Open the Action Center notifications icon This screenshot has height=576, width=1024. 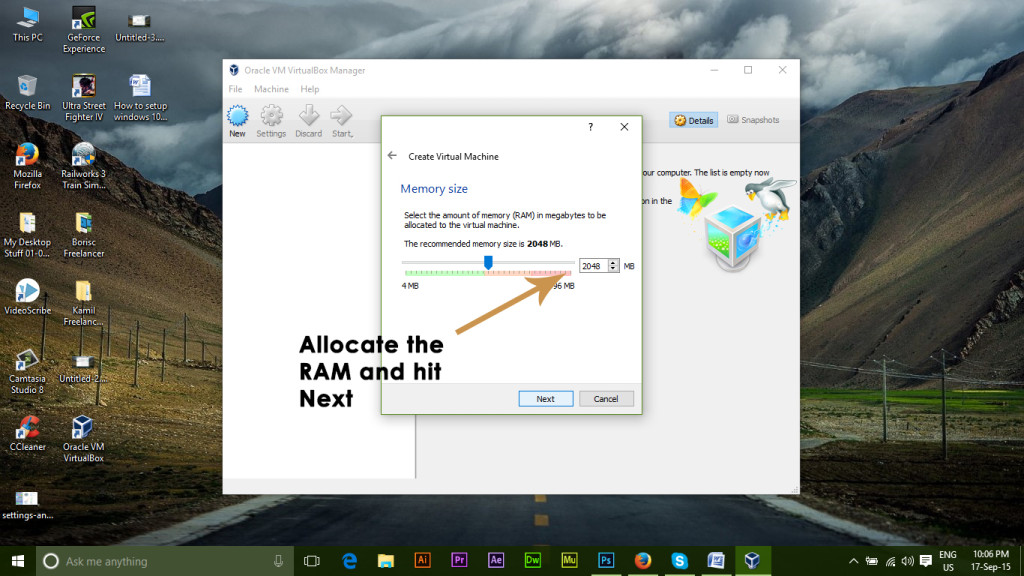coord(925,561)
